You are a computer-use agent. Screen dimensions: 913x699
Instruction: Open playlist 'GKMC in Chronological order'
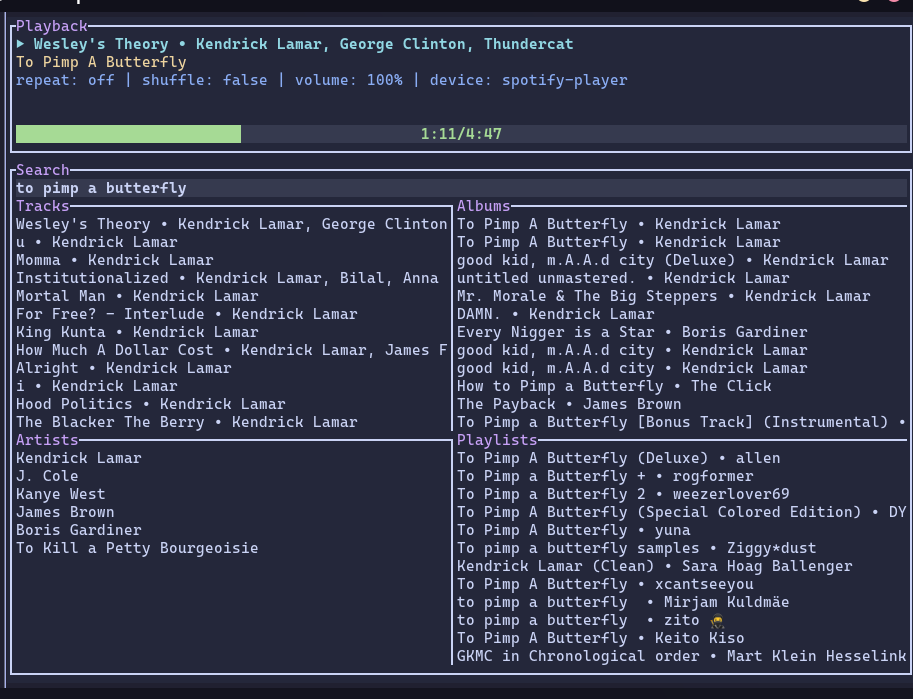click(x=682, y=657)
